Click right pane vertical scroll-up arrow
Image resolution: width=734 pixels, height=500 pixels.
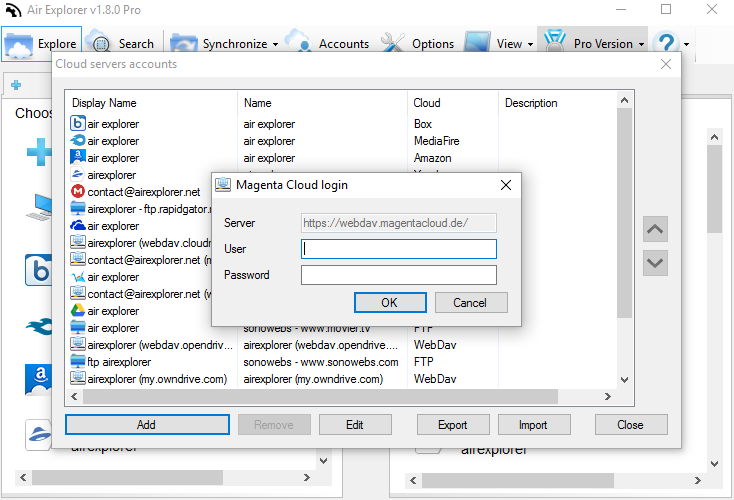coord(714,138)
